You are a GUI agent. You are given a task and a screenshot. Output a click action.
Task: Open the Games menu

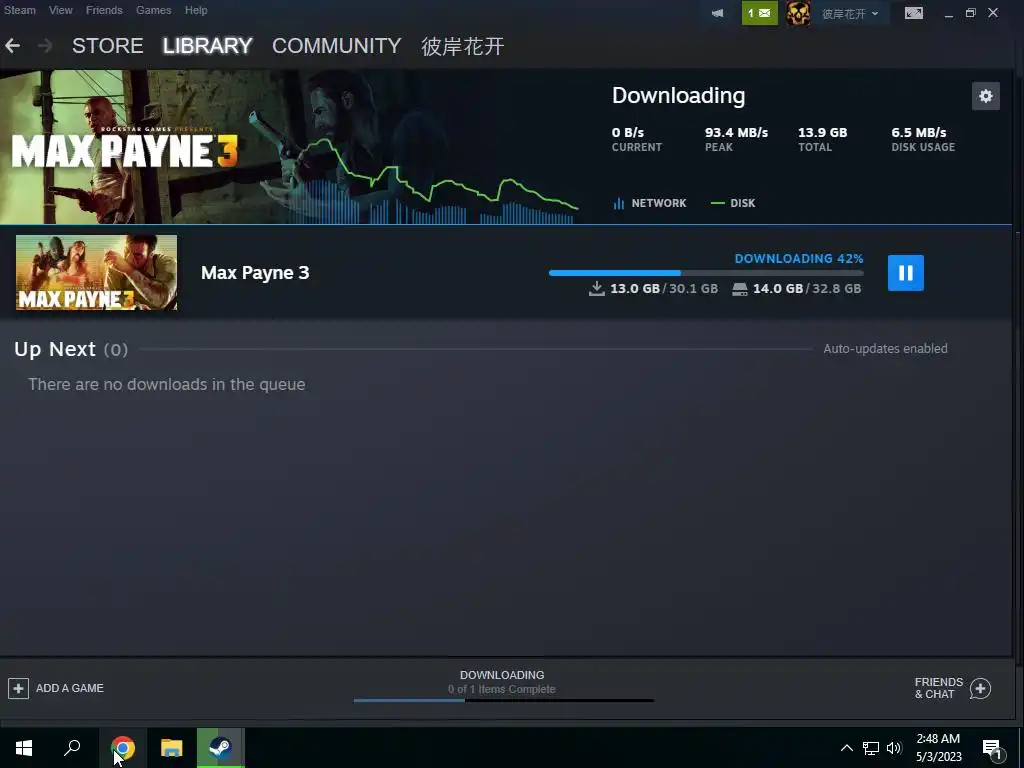pyautogui.click(x=153, y=10)
